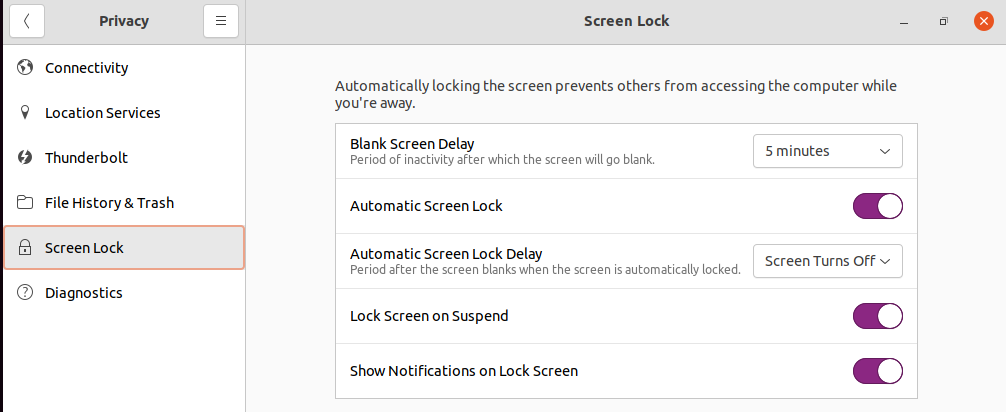
Task: Go to Thunderbolt settings
Action: tap(86, 158)
